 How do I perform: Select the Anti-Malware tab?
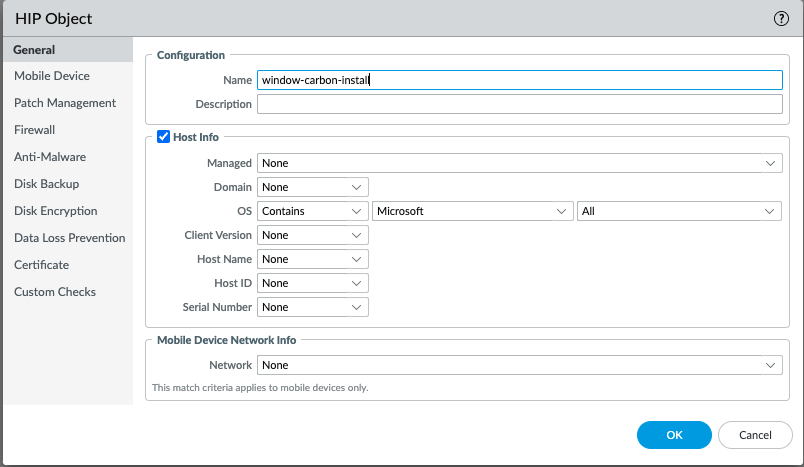point(50,157)
